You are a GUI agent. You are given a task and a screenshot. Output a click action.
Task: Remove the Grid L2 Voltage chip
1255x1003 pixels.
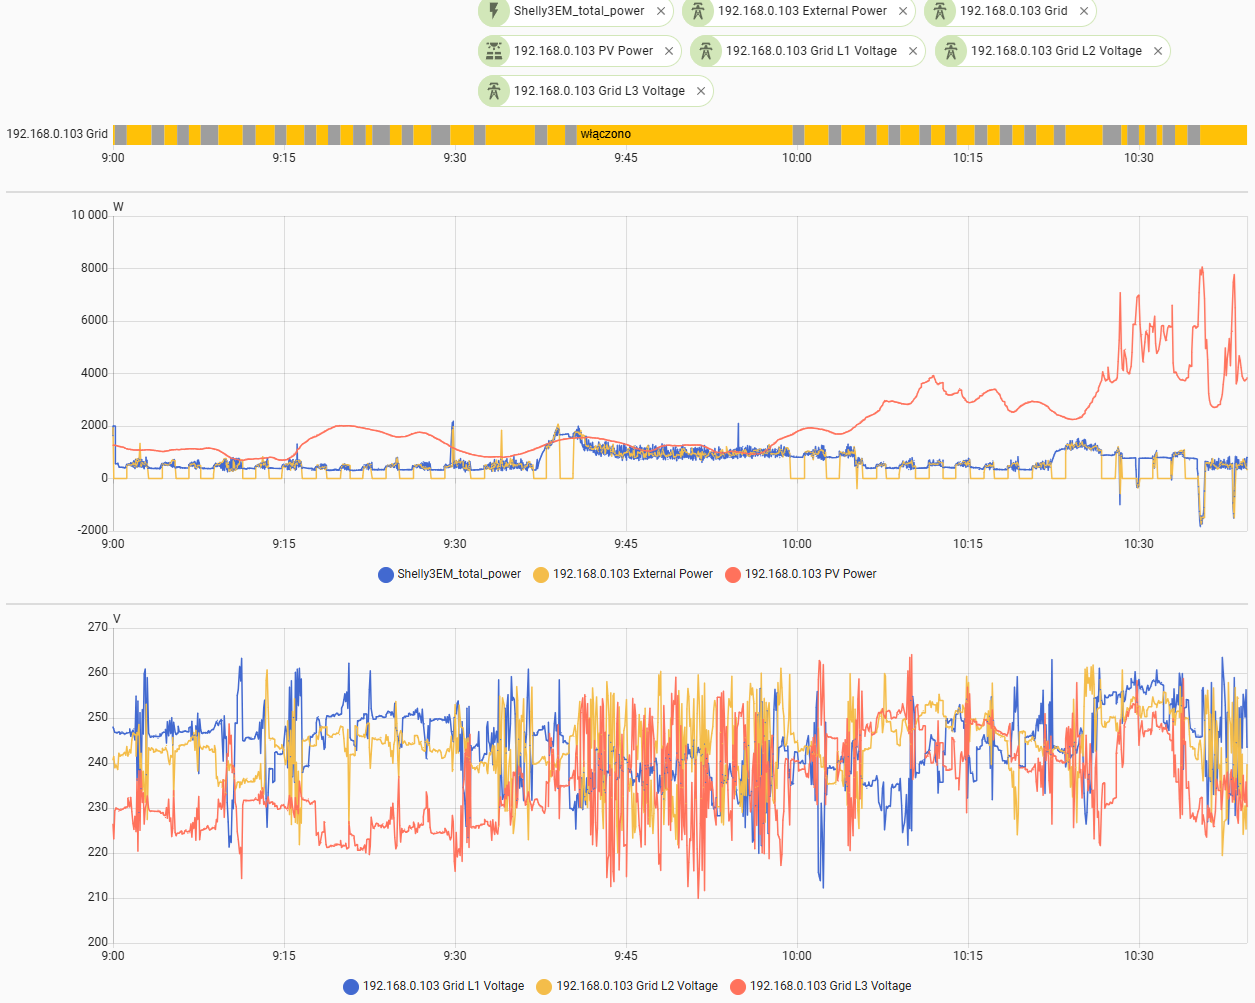1158,51
